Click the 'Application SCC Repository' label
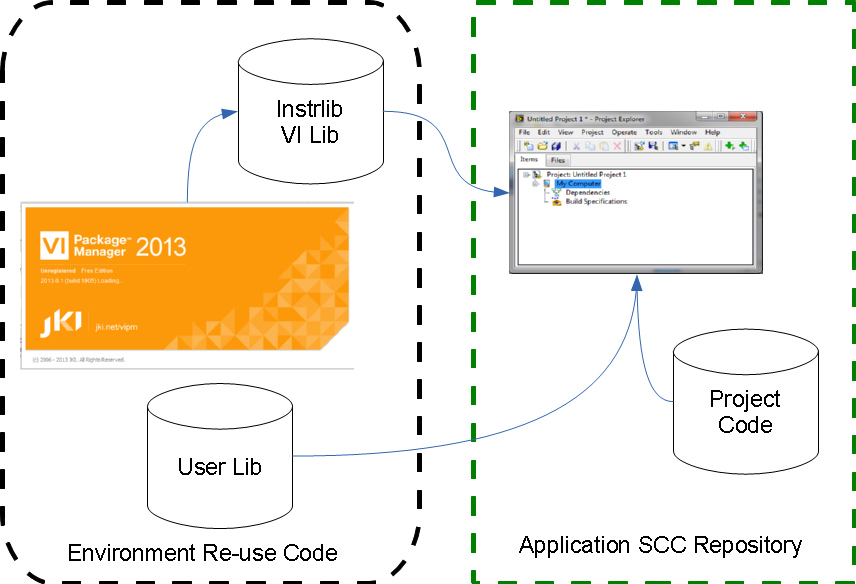Image resolution: width=856 pixels, height=584 pixels. 661,545
